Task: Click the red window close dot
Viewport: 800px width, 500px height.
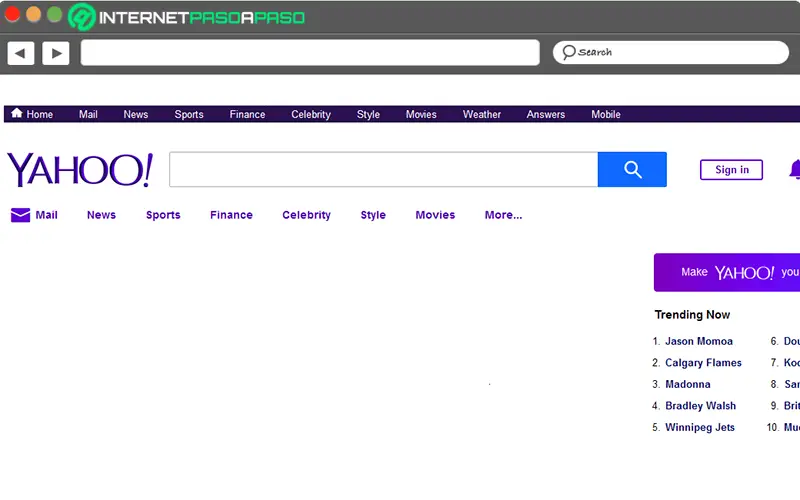Action: click(x=12, y=14)
